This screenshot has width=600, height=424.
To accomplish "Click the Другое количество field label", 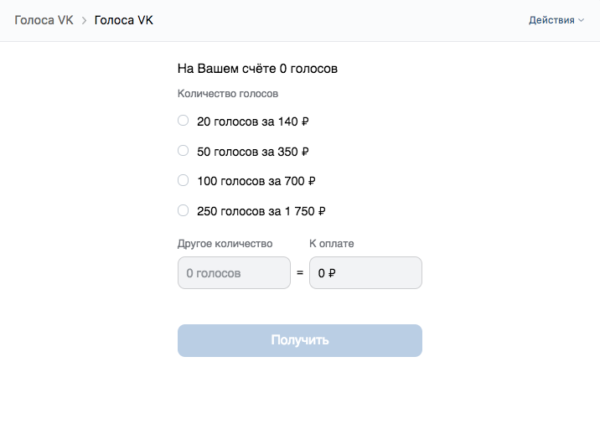I will click(x=225, y=243).
